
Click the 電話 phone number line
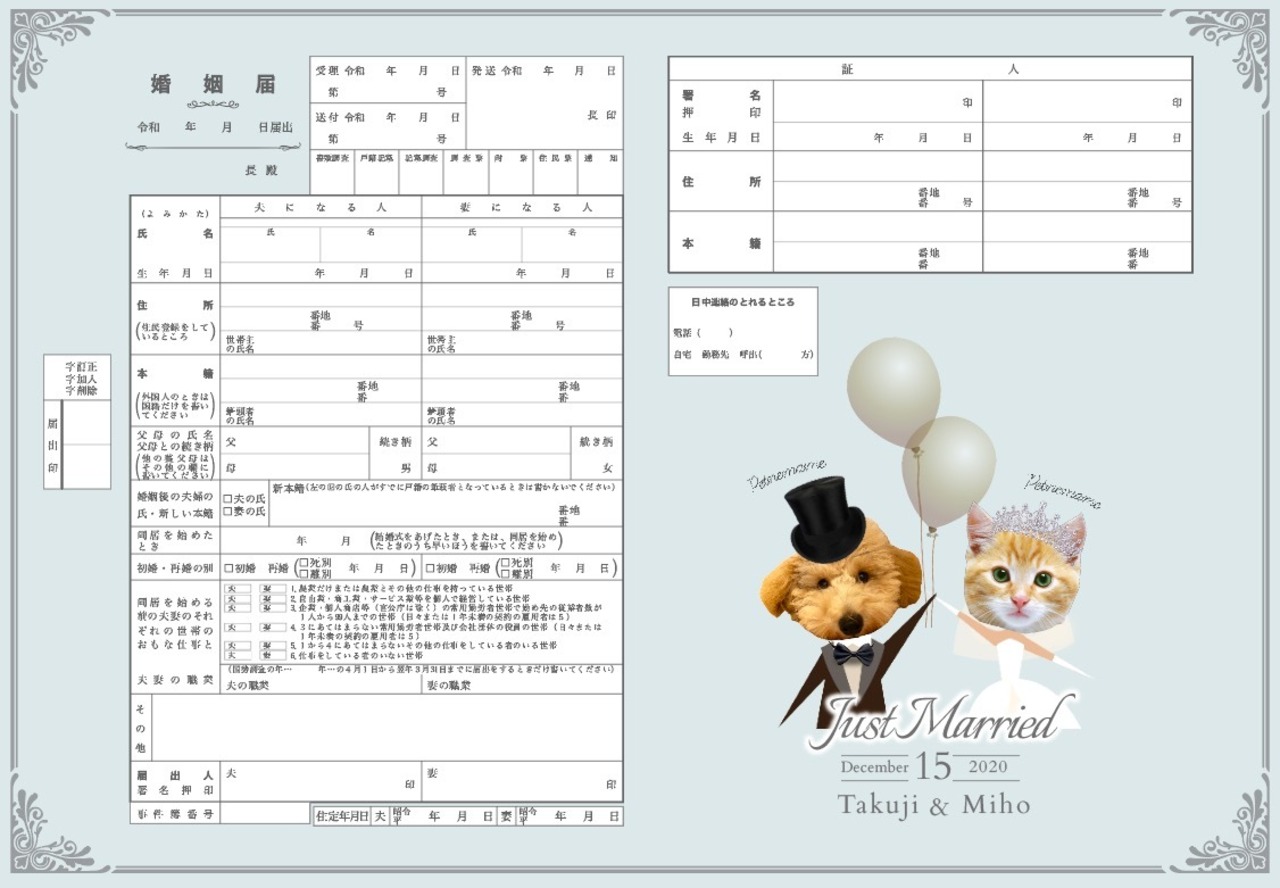coord(704,333)
